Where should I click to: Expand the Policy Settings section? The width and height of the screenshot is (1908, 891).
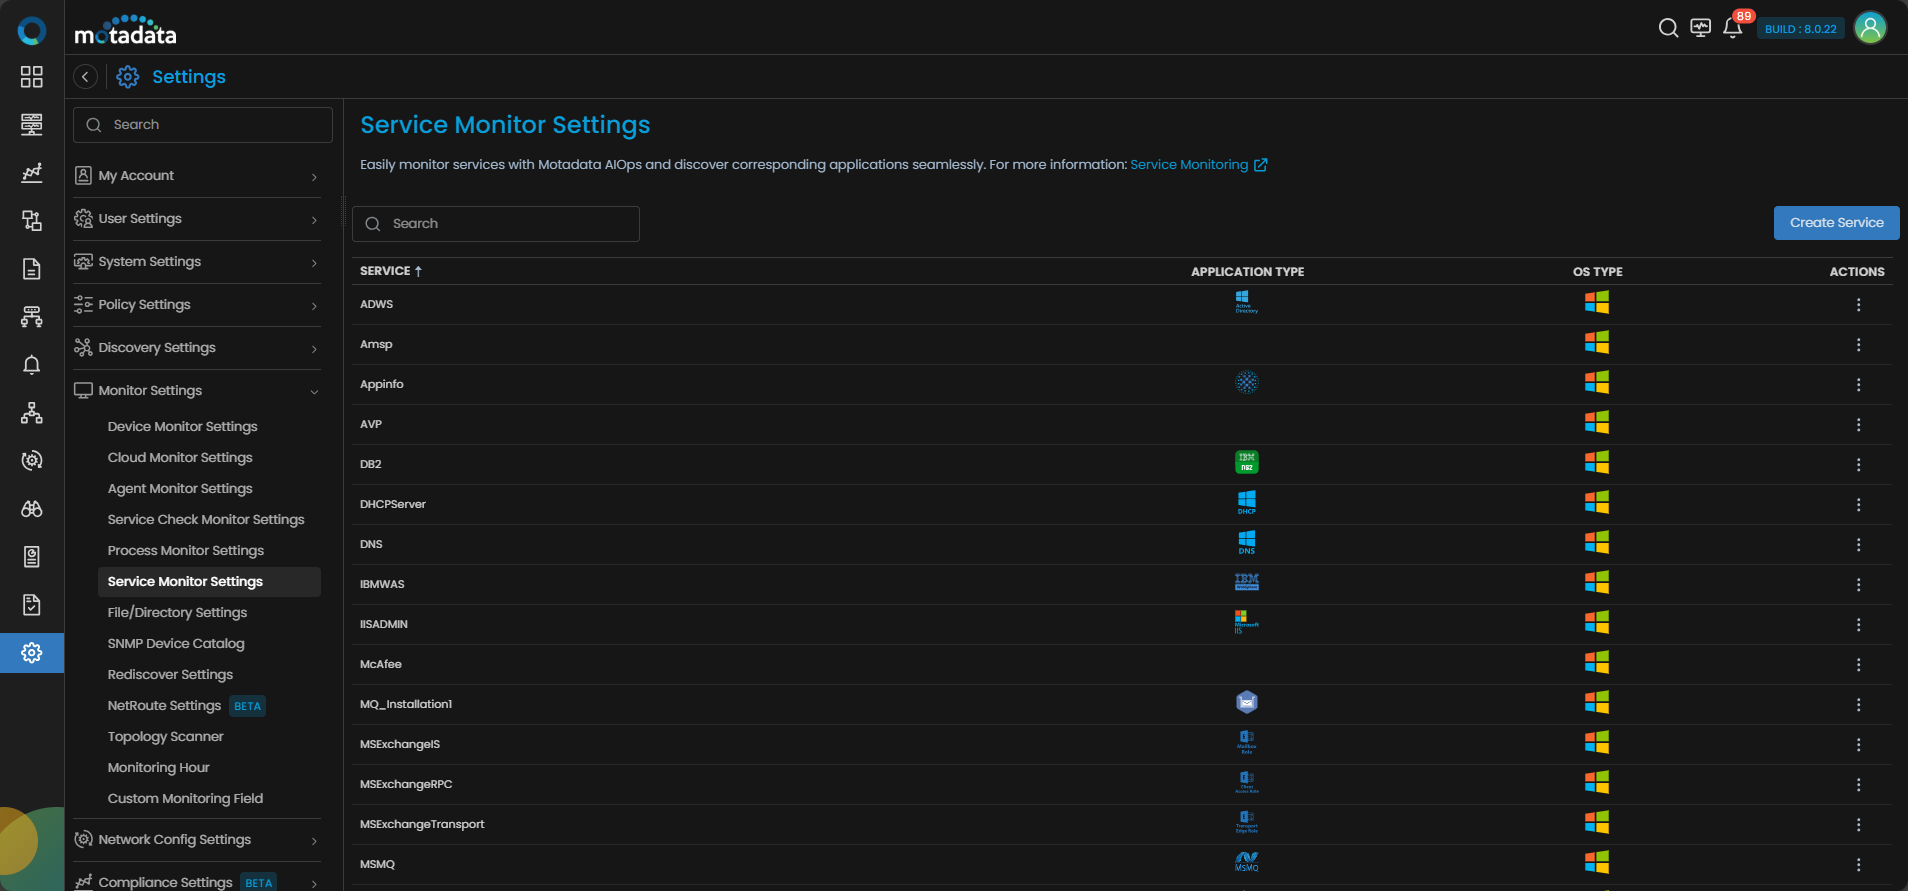tap(197, 305)
